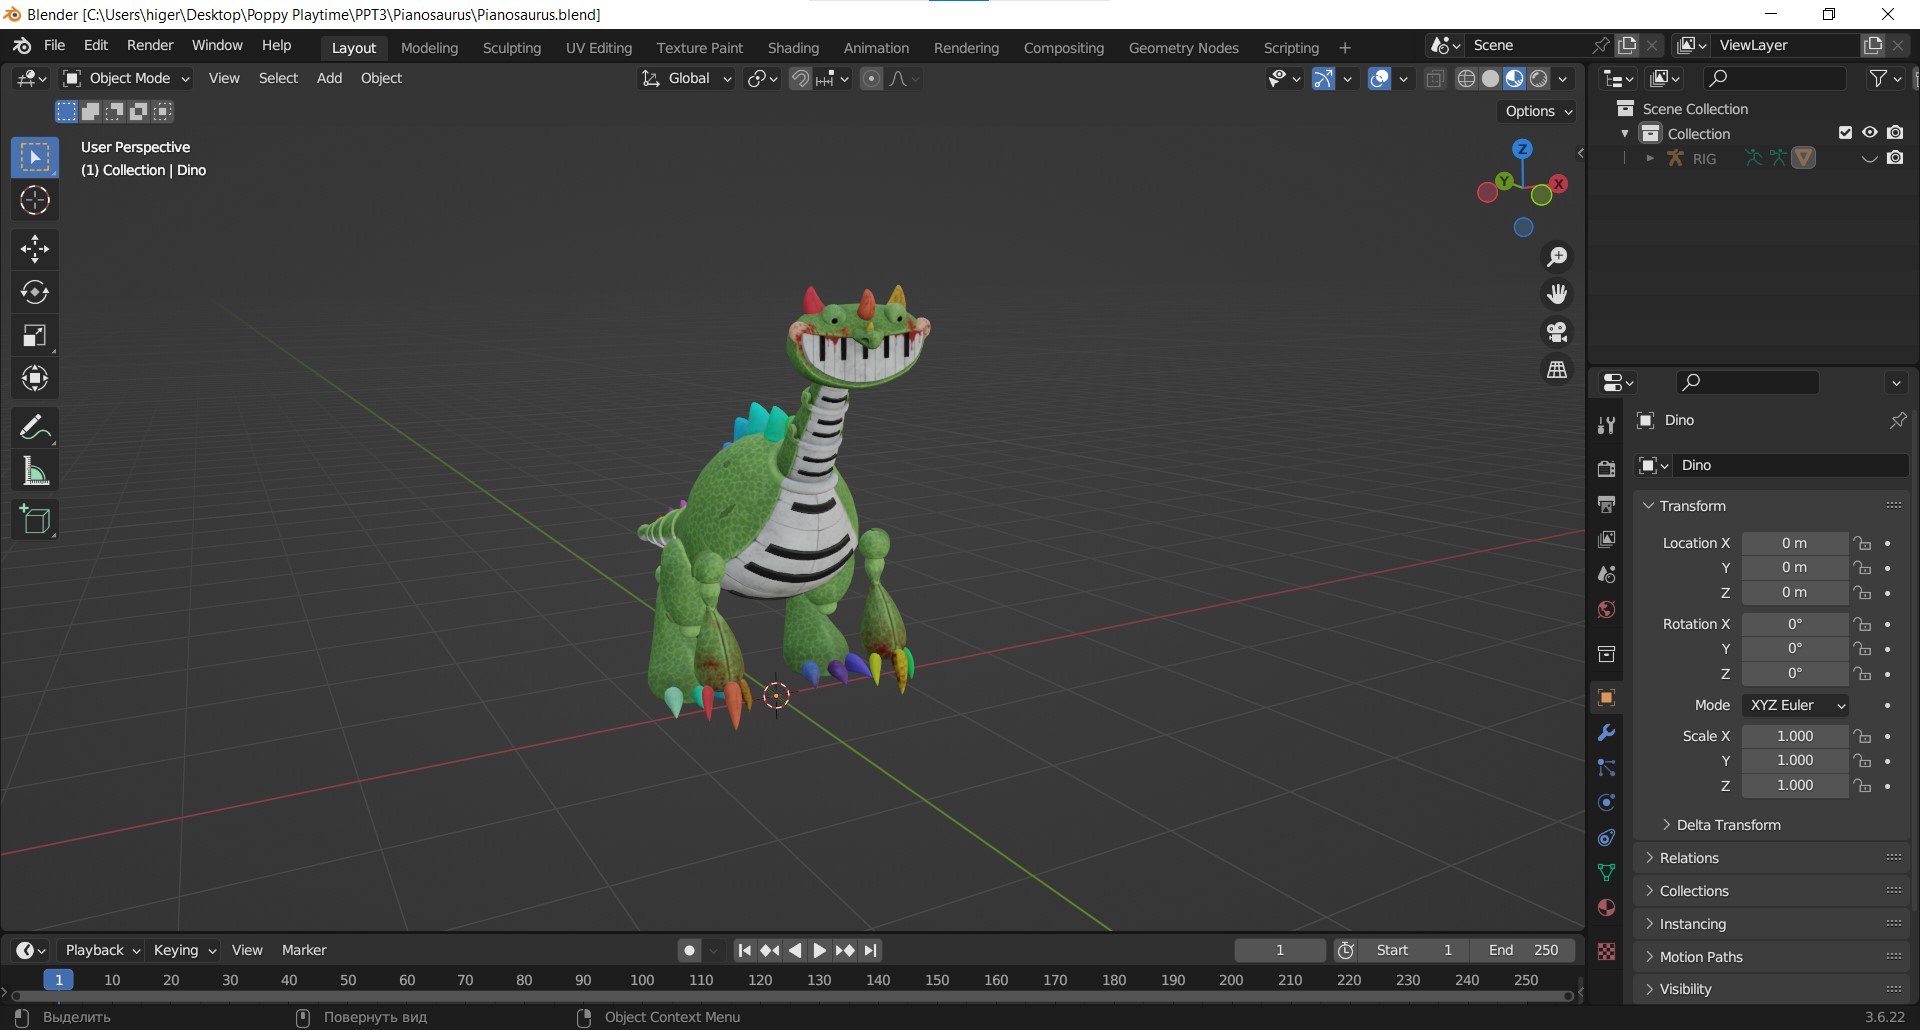Expand the Collections panel
This screenshot has width=1920, height=1030.
tap(1772, 891)
